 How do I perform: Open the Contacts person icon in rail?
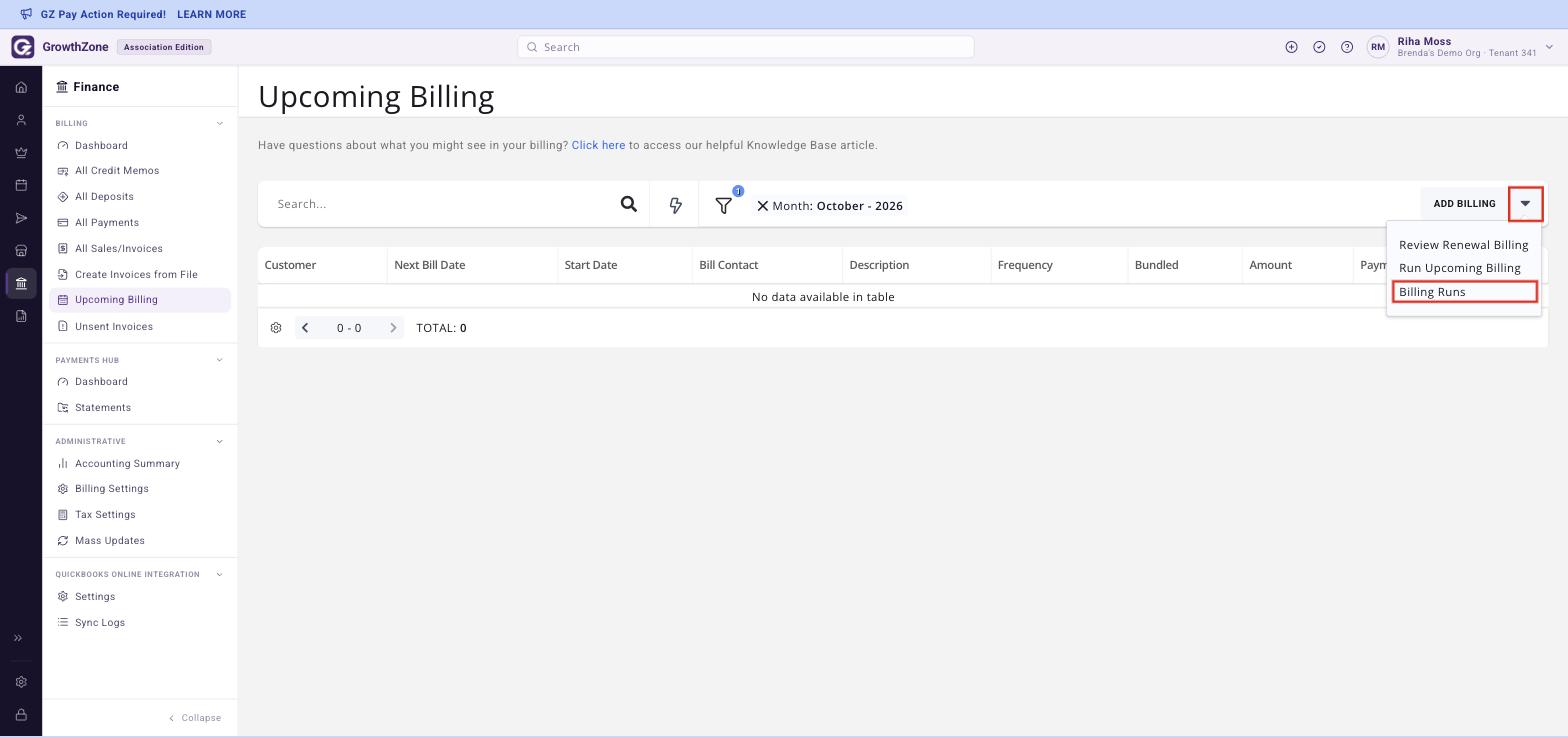21,120
